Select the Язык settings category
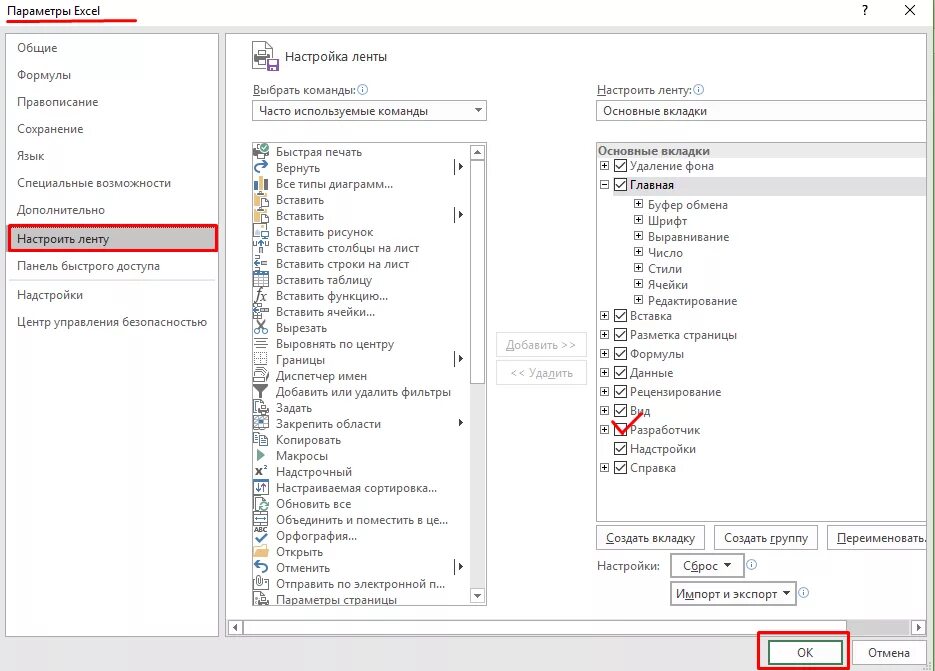 [112, 156]
